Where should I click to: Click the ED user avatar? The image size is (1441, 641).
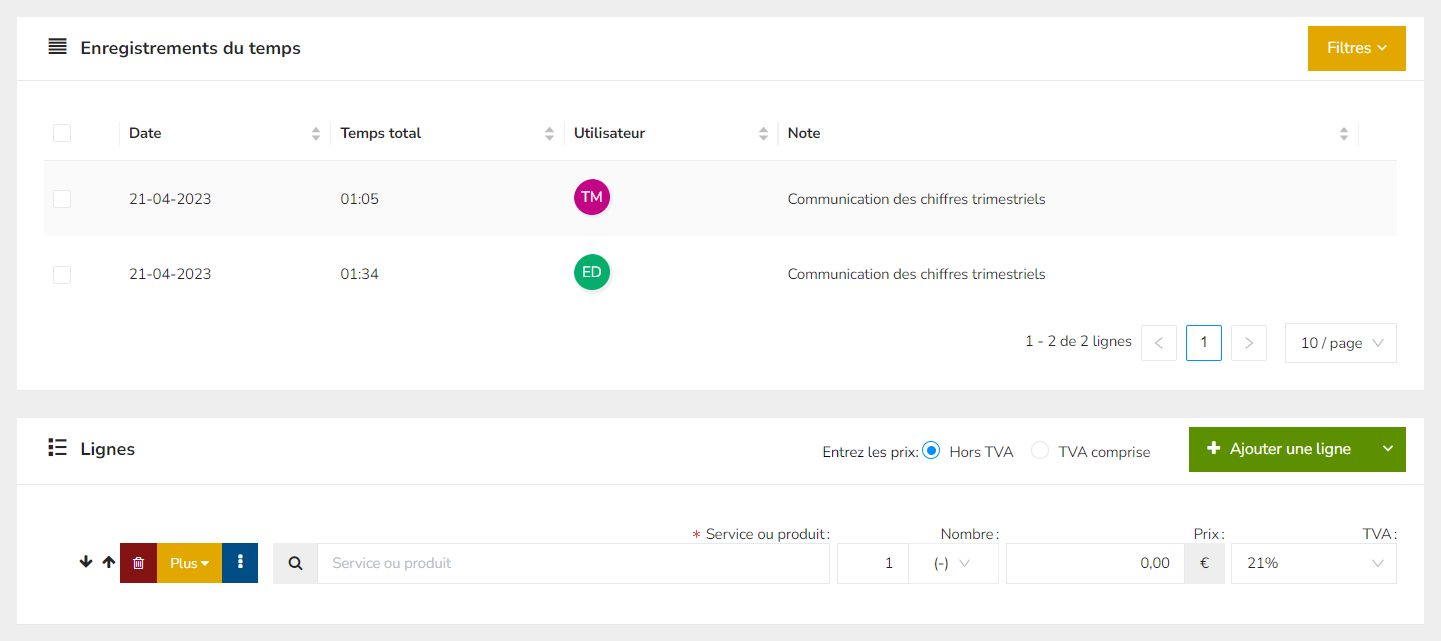point(591,273)
